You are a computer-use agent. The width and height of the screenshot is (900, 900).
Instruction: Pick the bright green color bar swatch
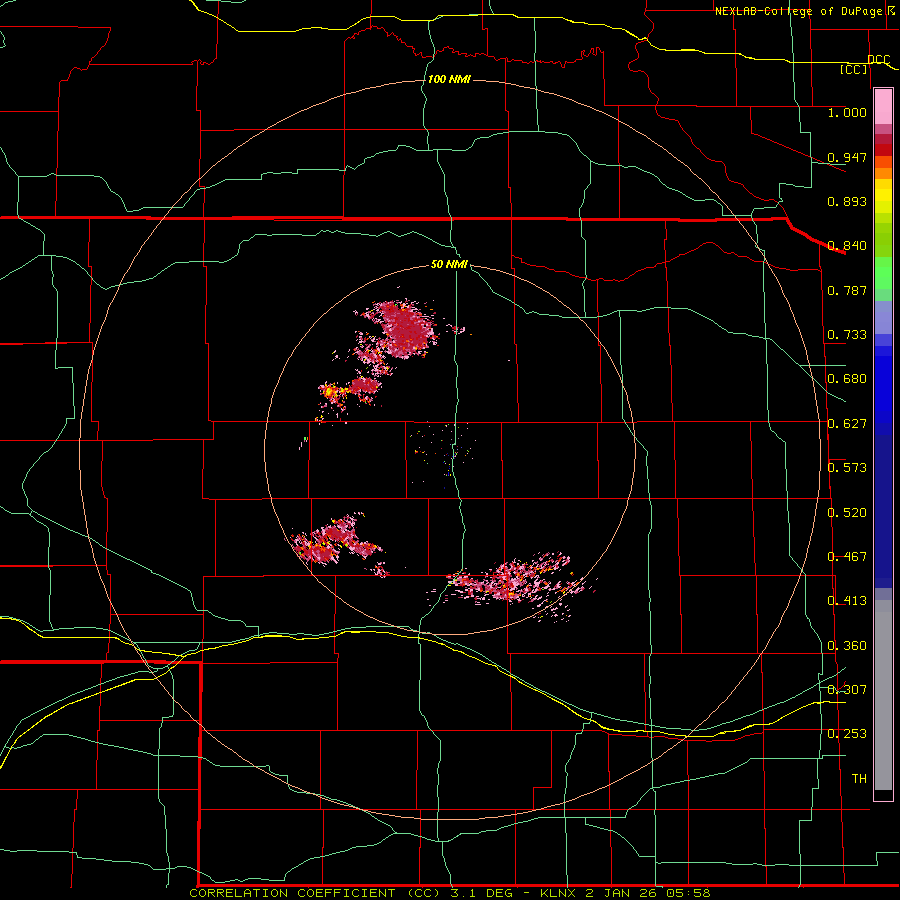pyautogui.click(x=883, y=273)
